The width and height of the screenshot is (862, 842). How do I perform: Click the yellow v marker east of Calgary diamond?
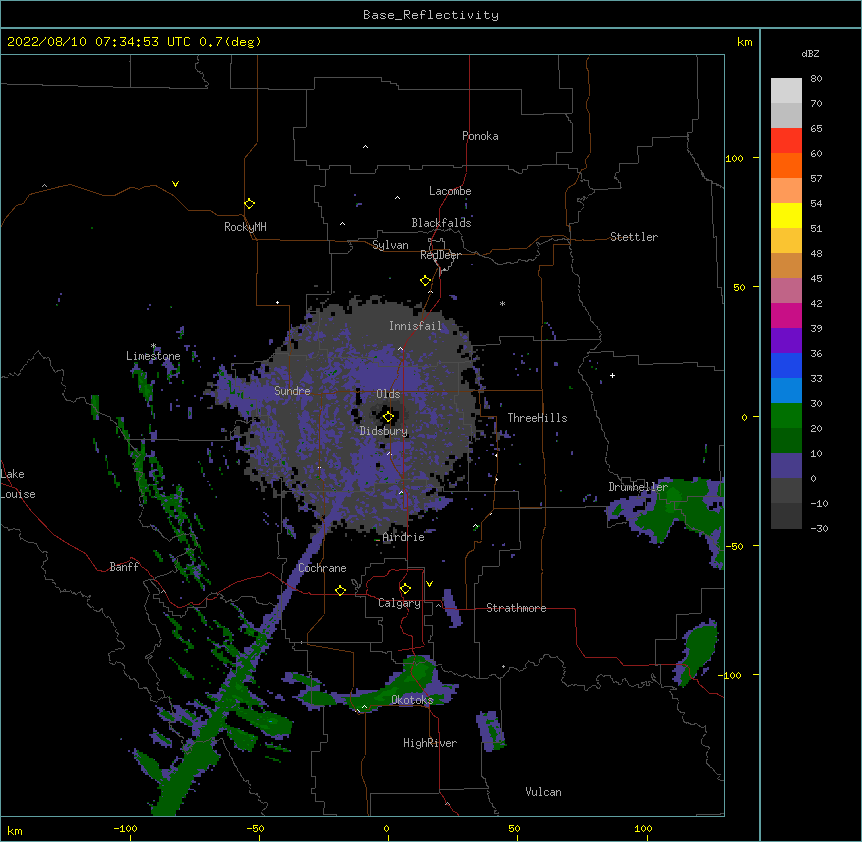[429, 584]
